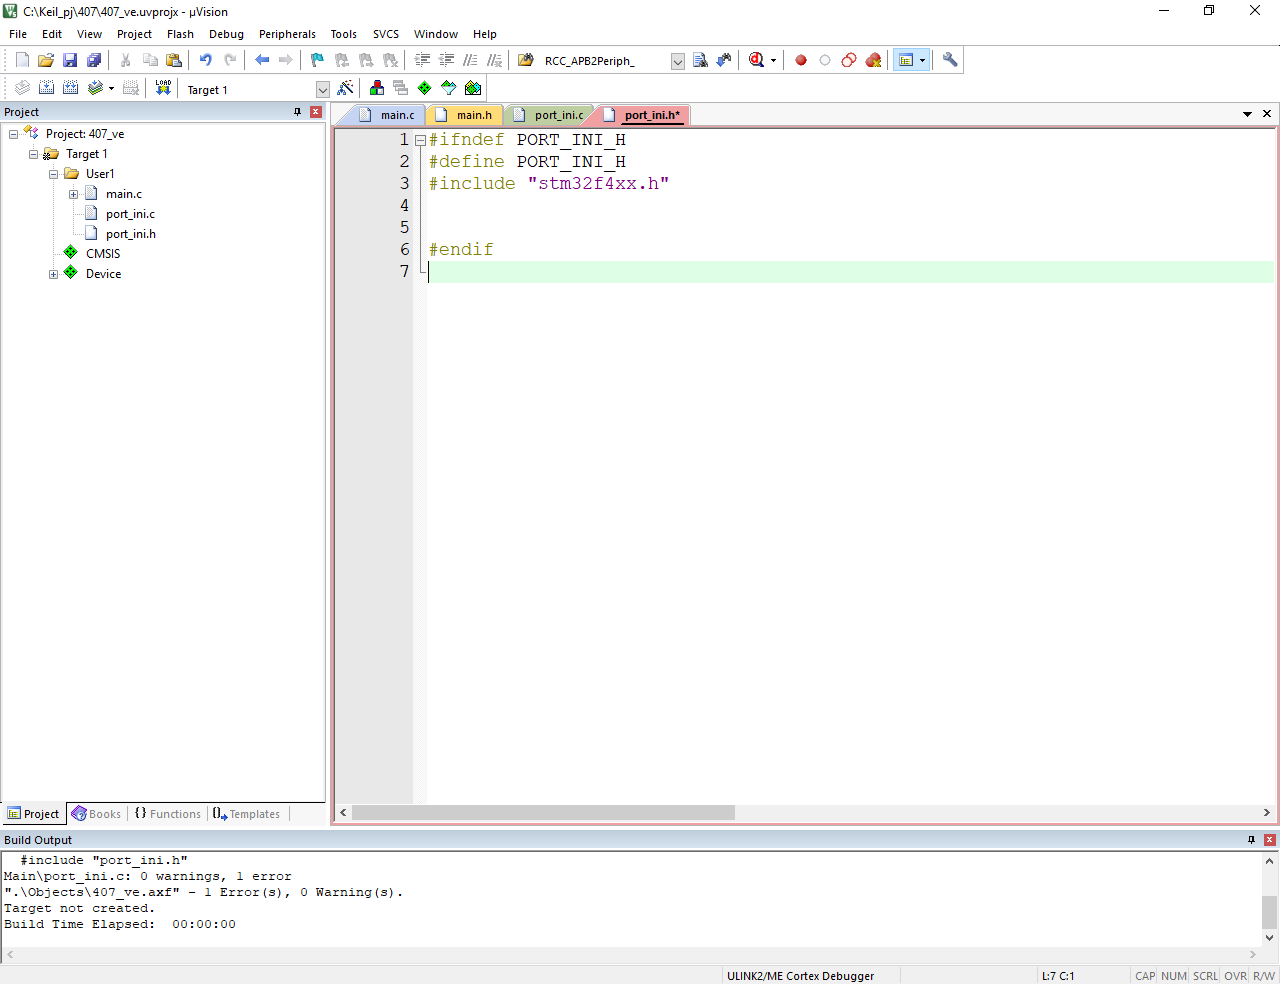This screenshot has width=1280, height=984.
Task: Undo the last edit
Action: (x=206, y=60)
